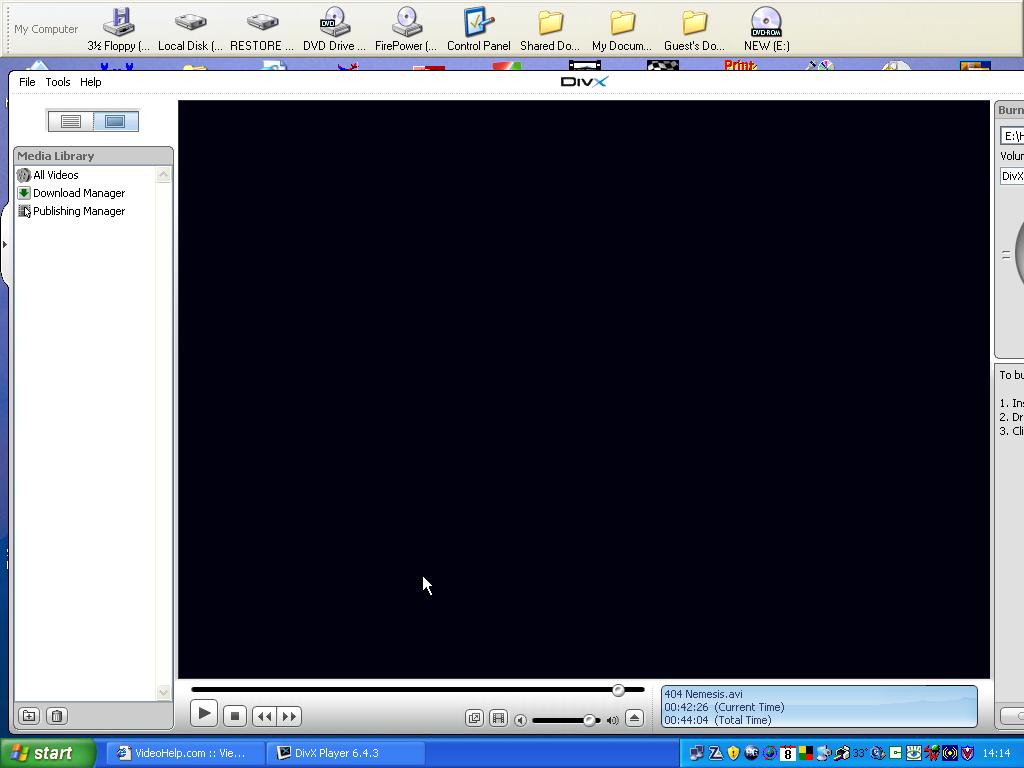Click the My Computer toolbar label
The image size is (1024, 768).
tap(46, 29)
